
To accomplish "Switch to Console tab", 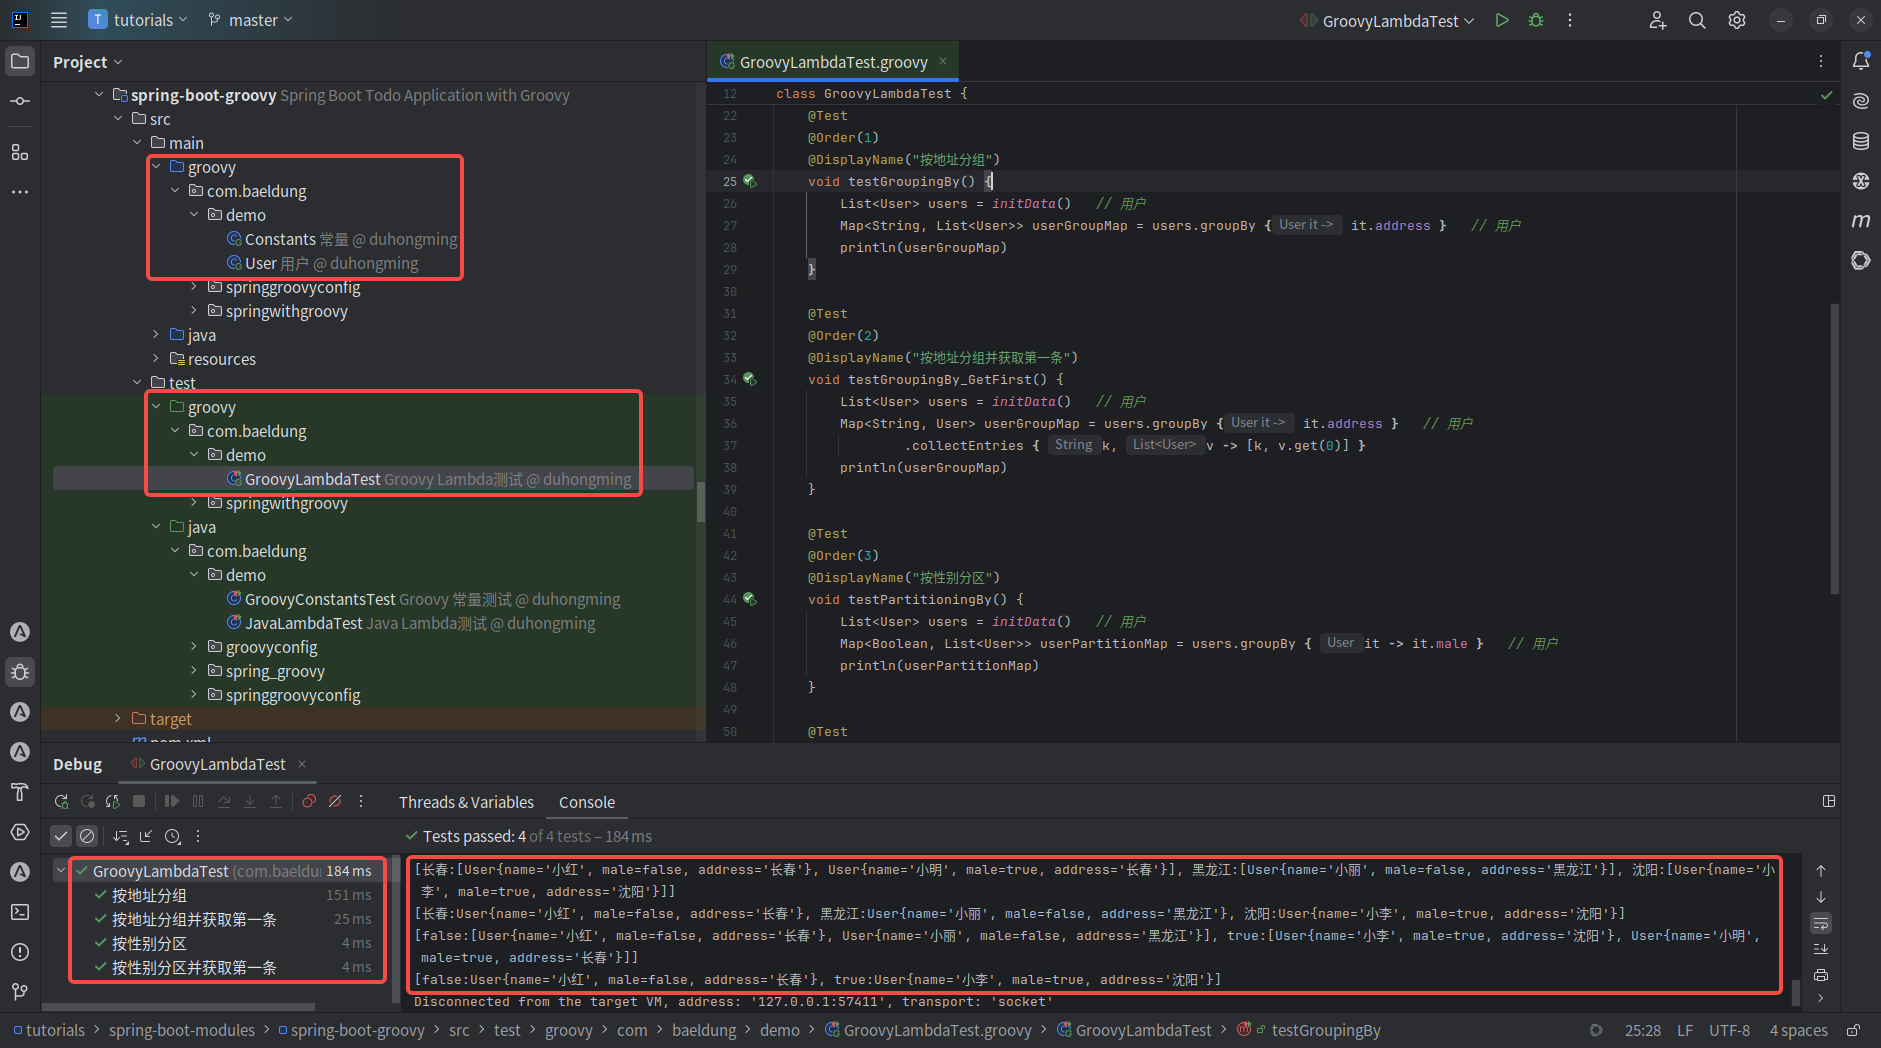I will 587,802.
